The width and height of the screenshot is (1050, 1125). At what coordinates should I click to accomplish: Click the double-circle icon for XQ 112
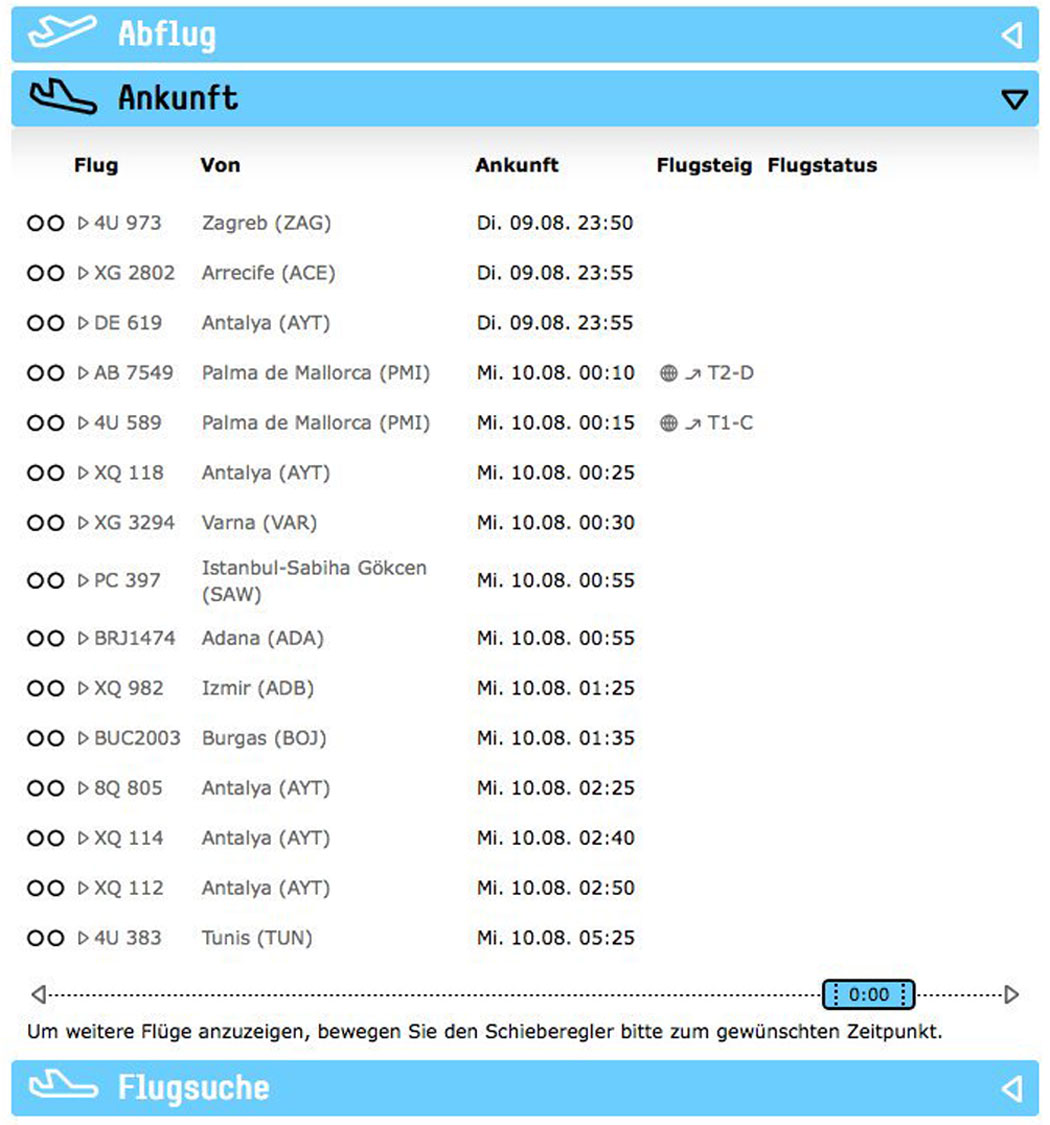tap(45, 888)
